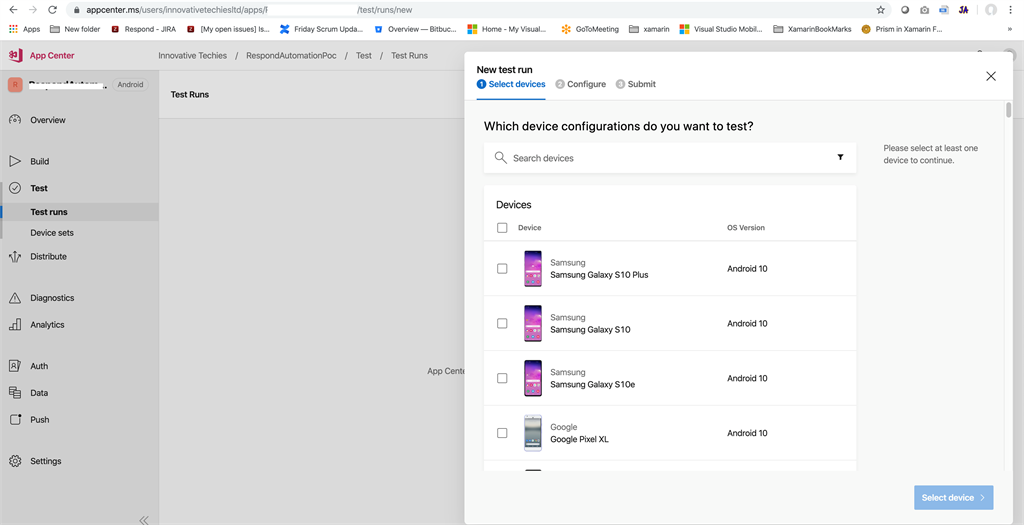Open Settings gear icon in sidebar
This screenshot has height=525, width=1024.
pos(15,461)
